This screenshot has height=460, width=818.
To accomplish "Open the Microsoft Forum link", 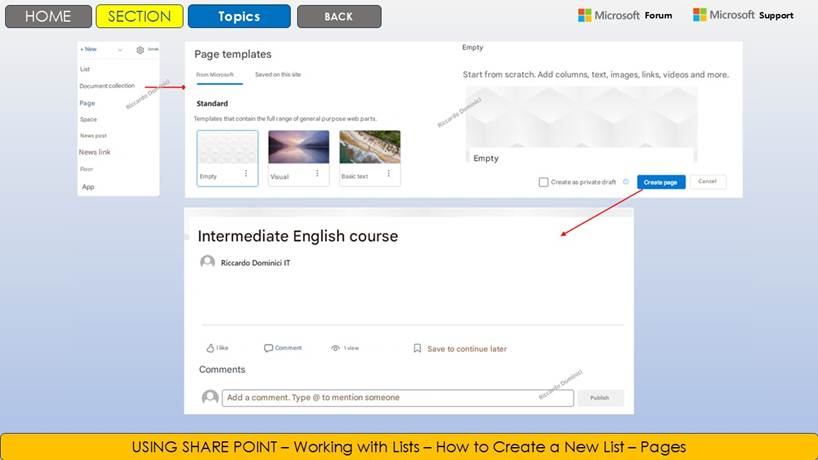I will 625,16.
